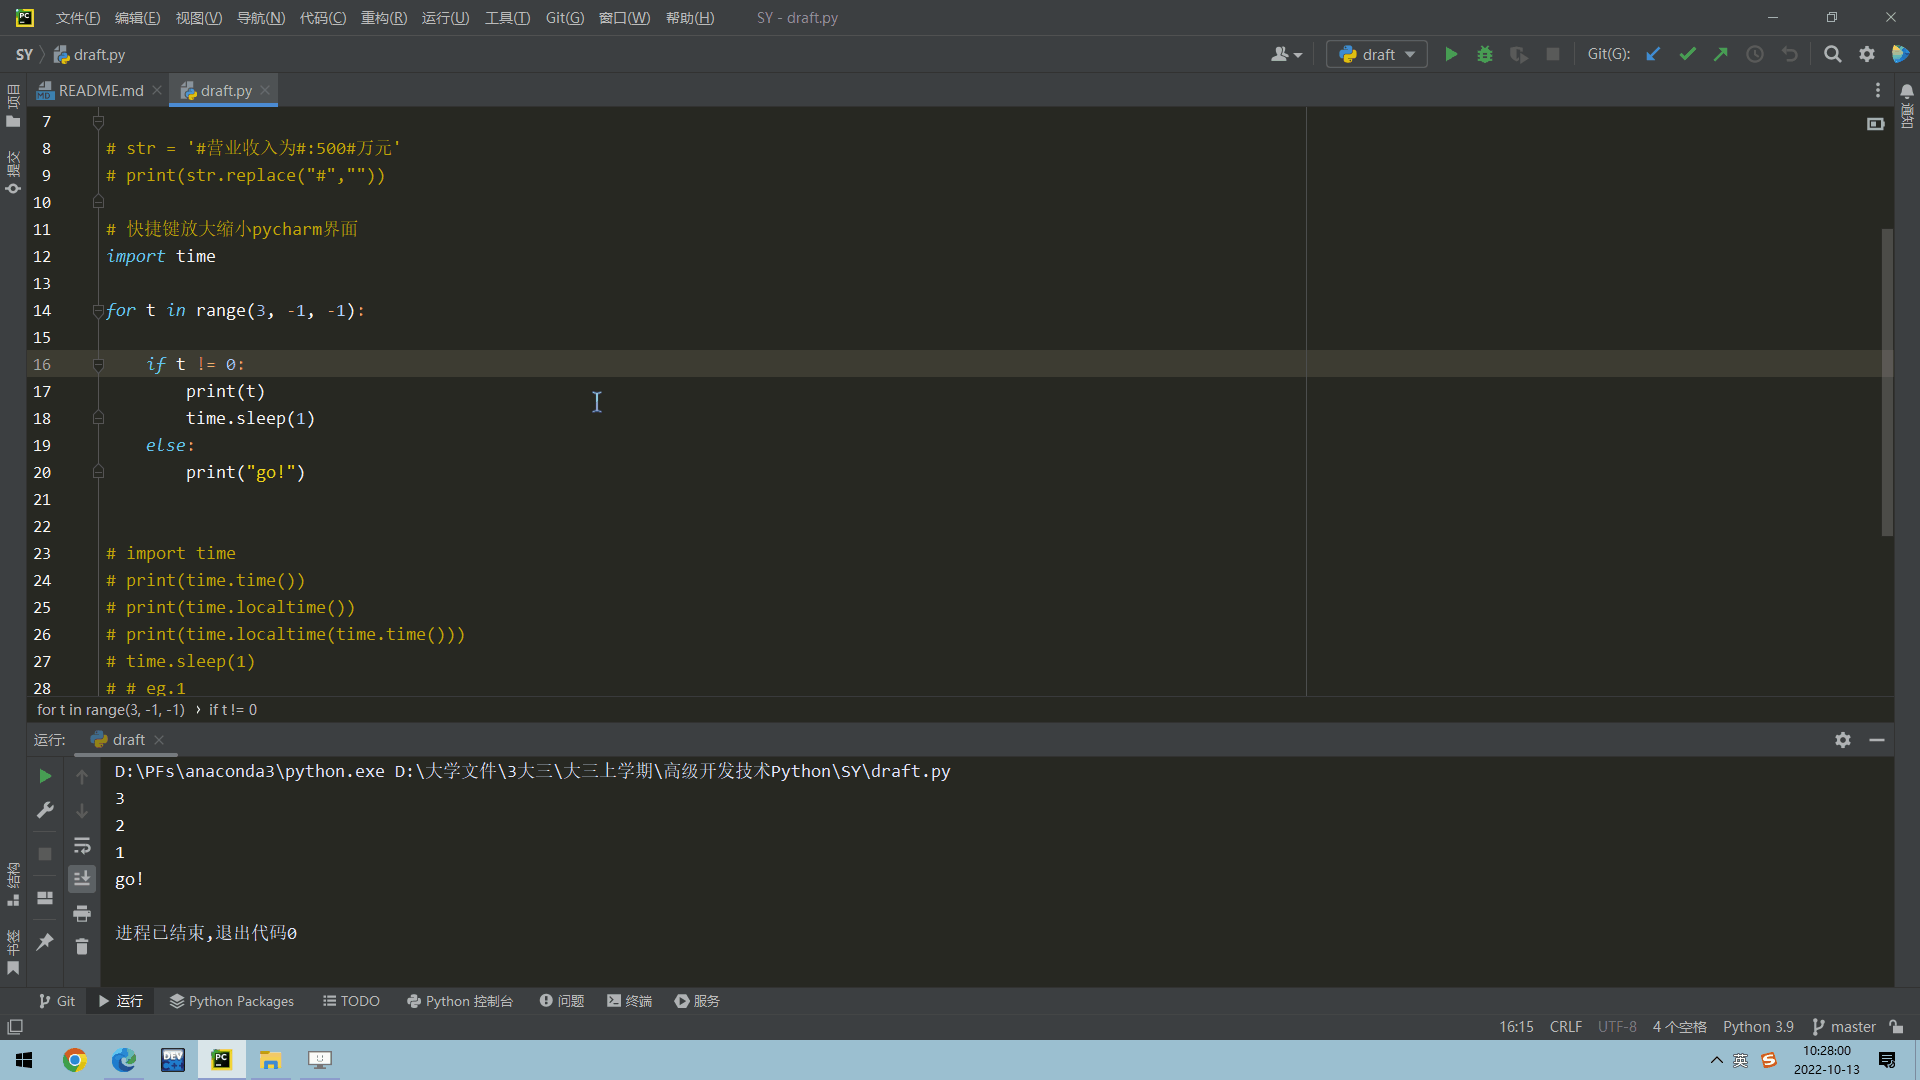Open the draft run configuration dropdown
The width and height of the screenshot is (1920, 1080).
1377,55
